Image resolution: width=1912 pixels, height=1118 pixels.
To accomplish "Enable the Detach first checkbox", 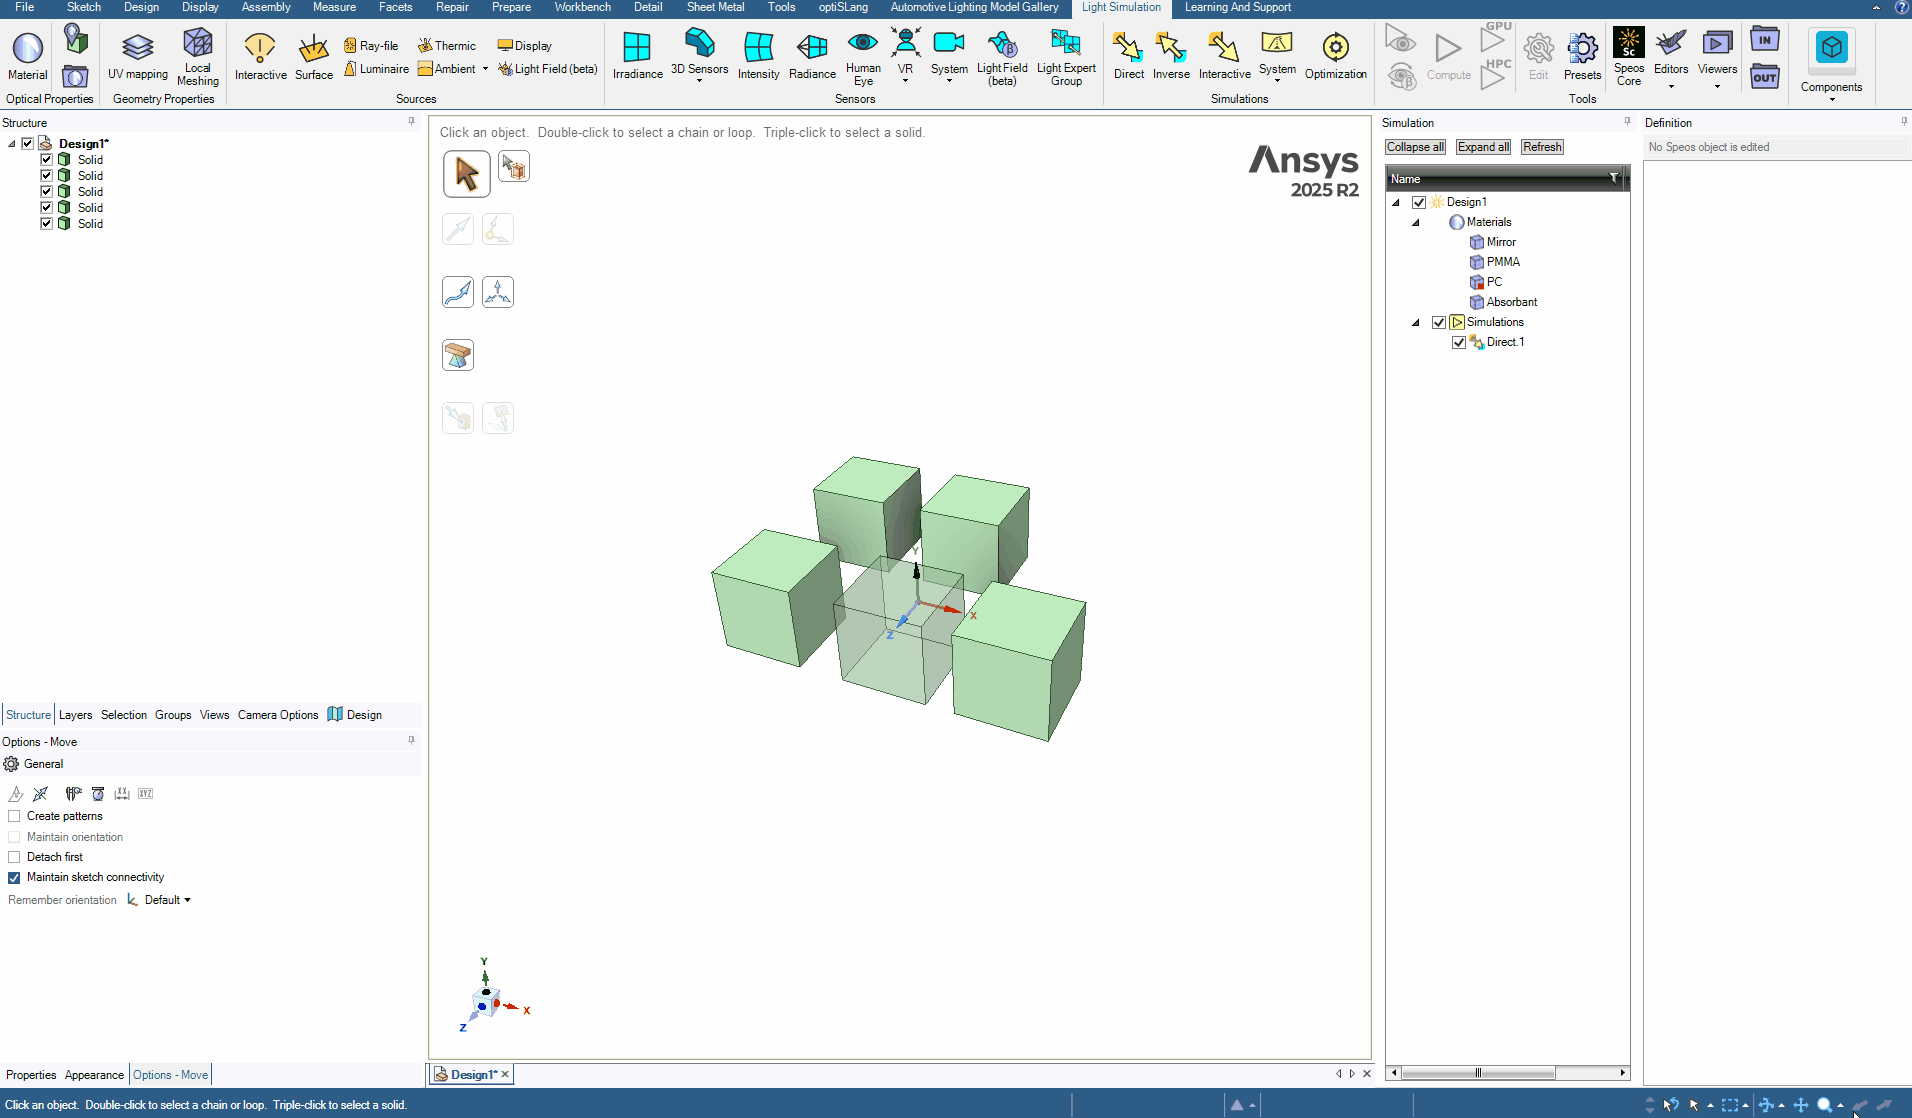I will [x=14, y=857].
